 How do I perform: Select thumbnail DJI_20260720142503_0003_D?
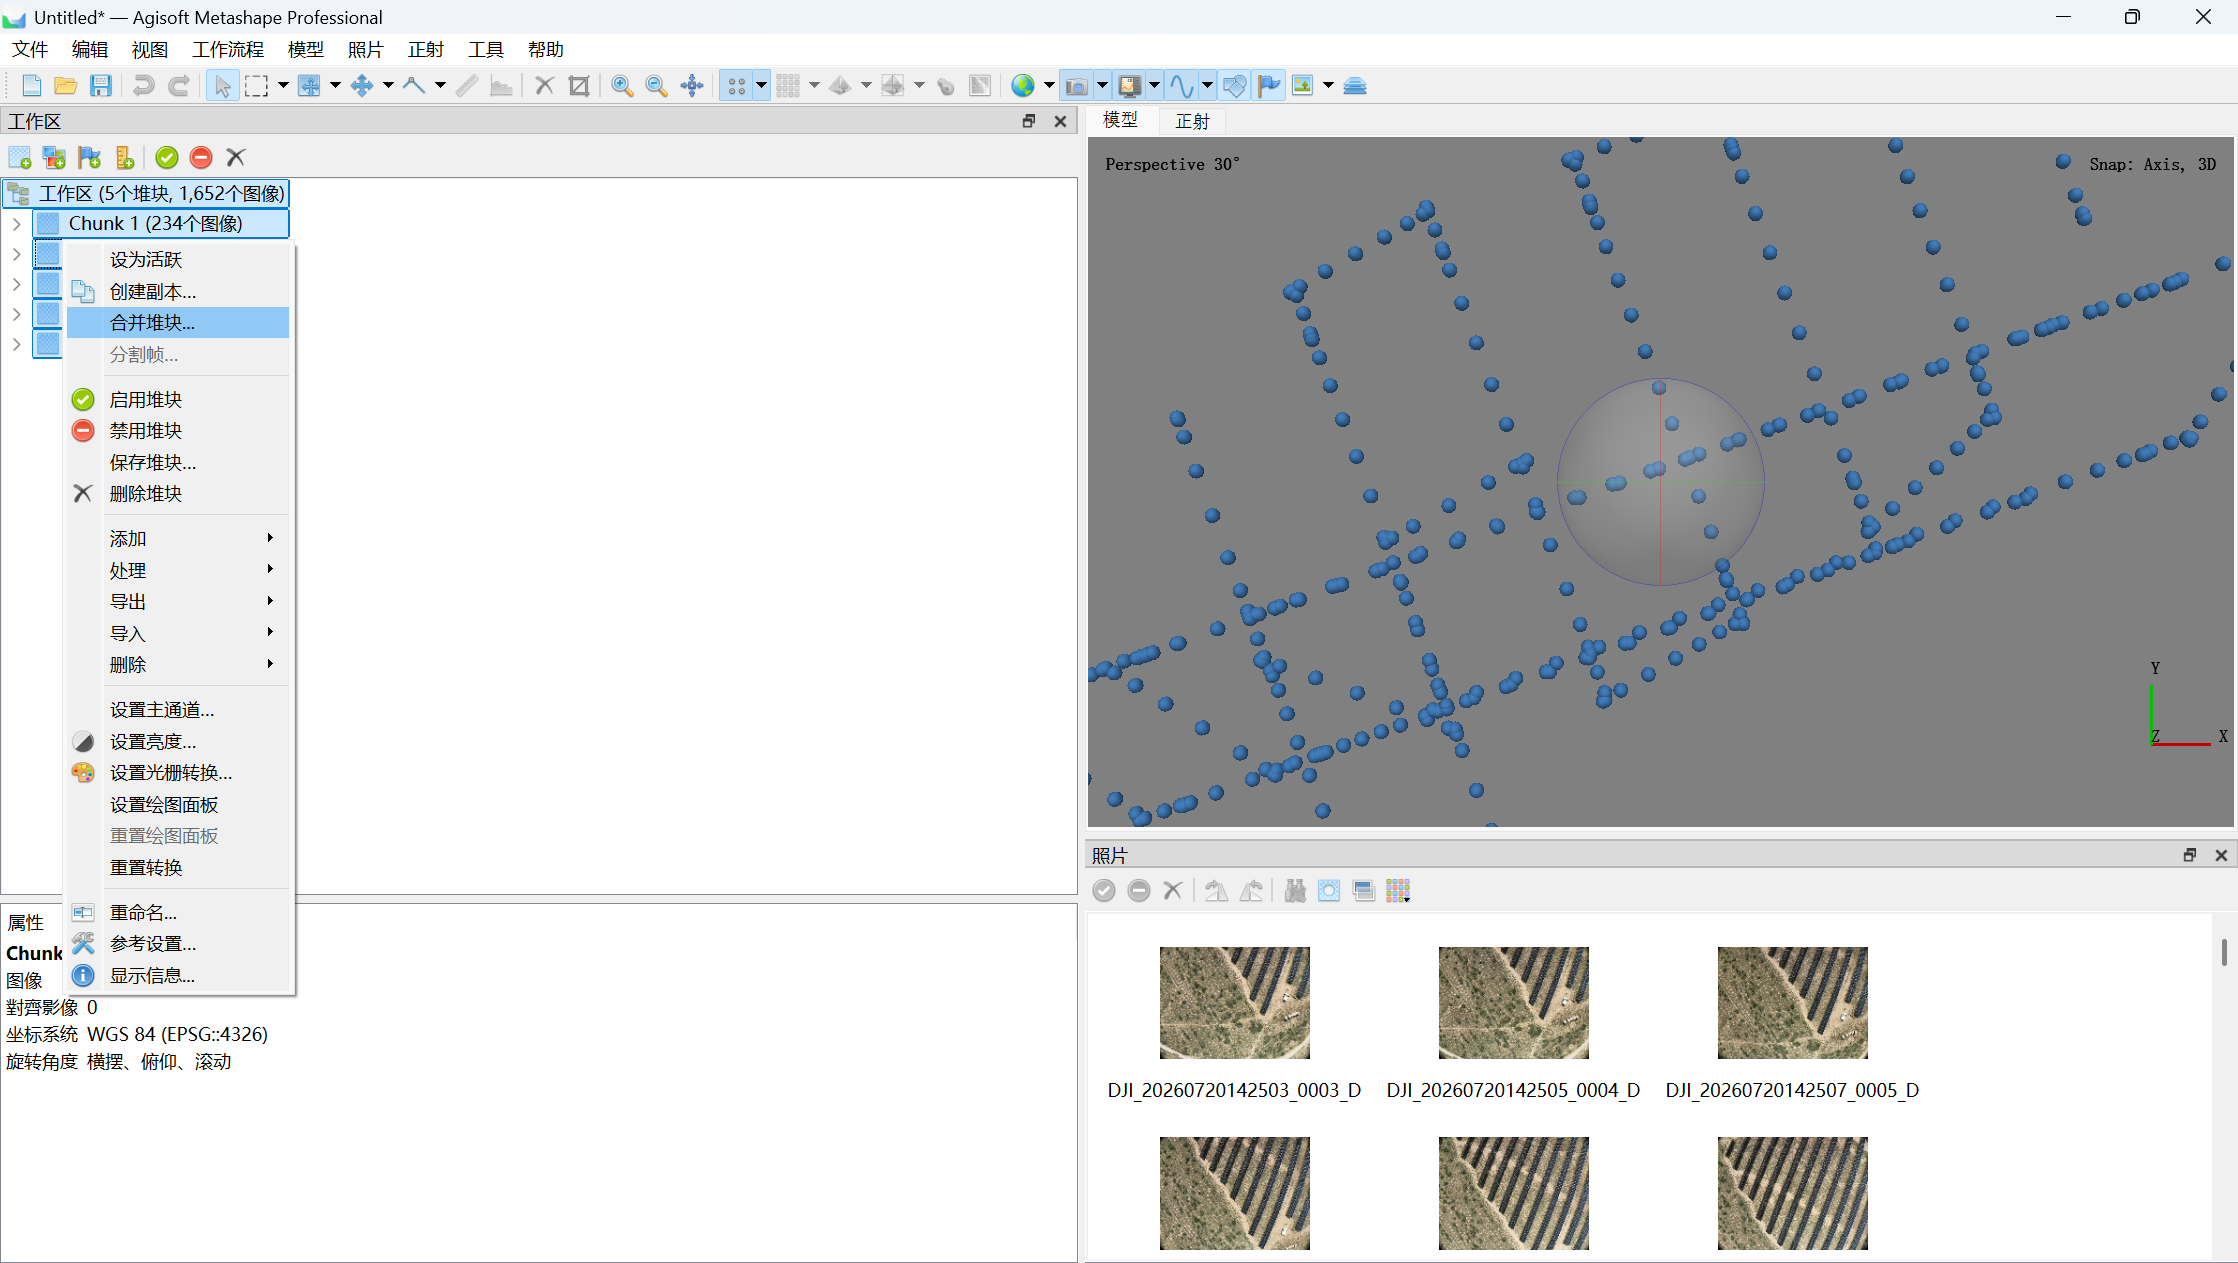(1234, 1003)
